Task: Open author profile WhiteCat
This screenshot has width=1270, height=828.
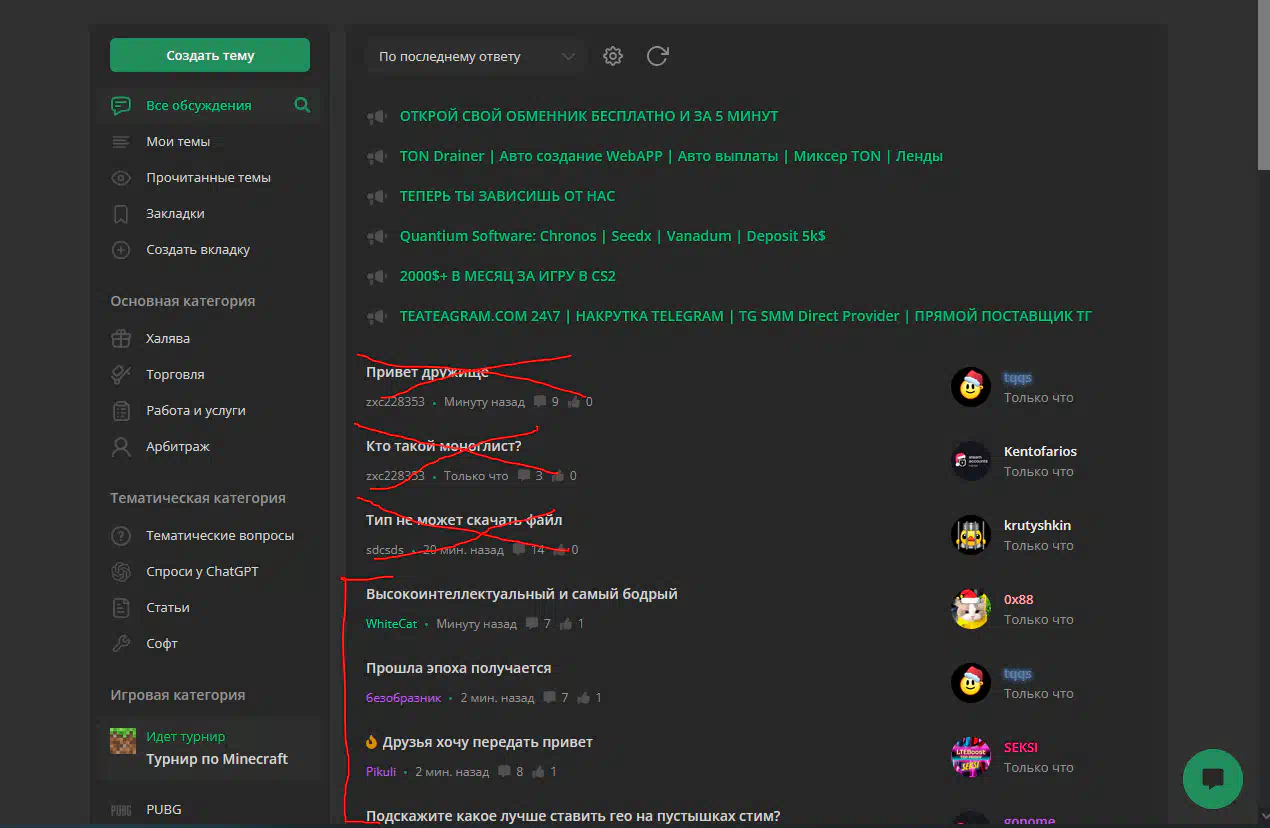Action: tap(392, 624)
